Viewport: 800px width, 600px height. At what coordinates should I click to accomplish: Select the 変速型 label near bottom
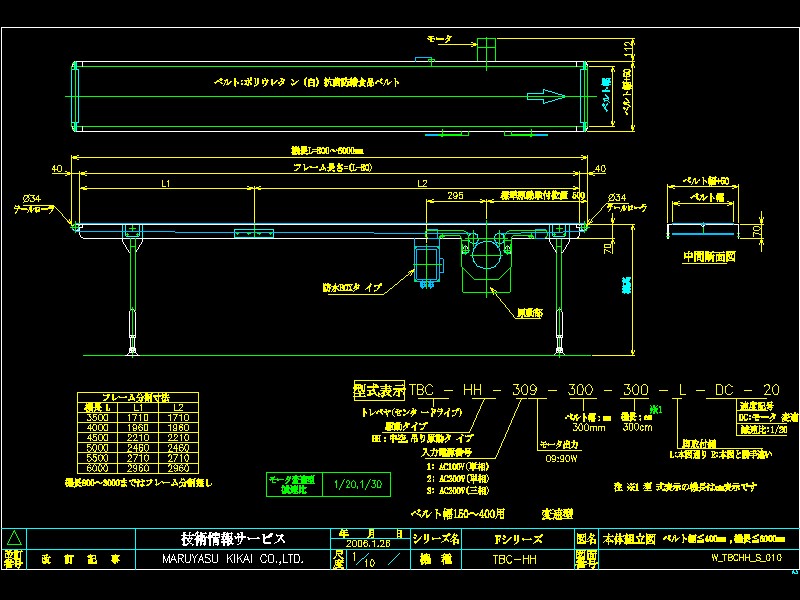click(557, 514)
